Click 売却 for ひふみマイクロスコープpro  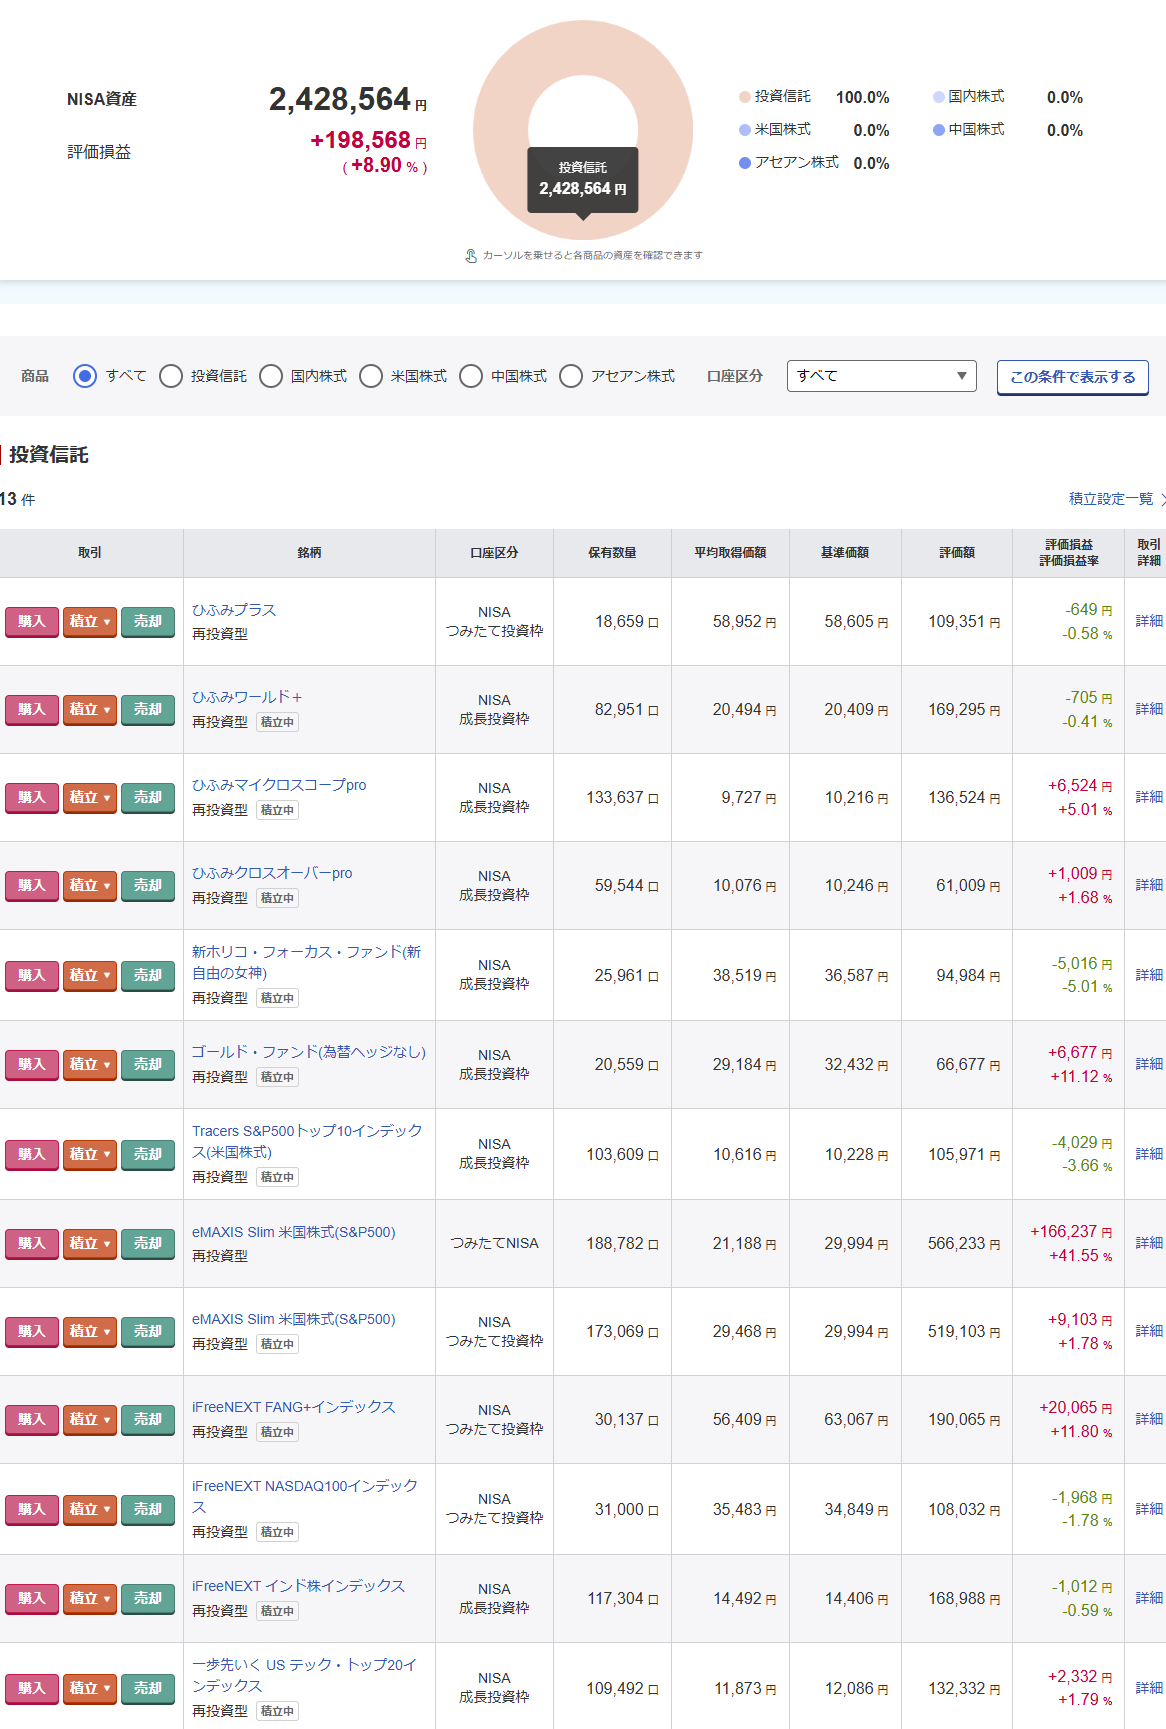coord(148,798)
